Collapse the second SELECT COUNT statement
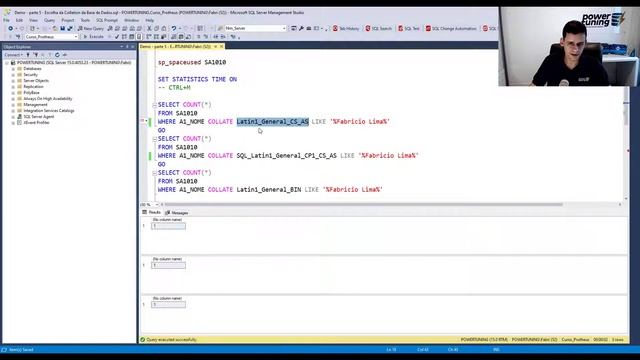 tap(155, 139)
